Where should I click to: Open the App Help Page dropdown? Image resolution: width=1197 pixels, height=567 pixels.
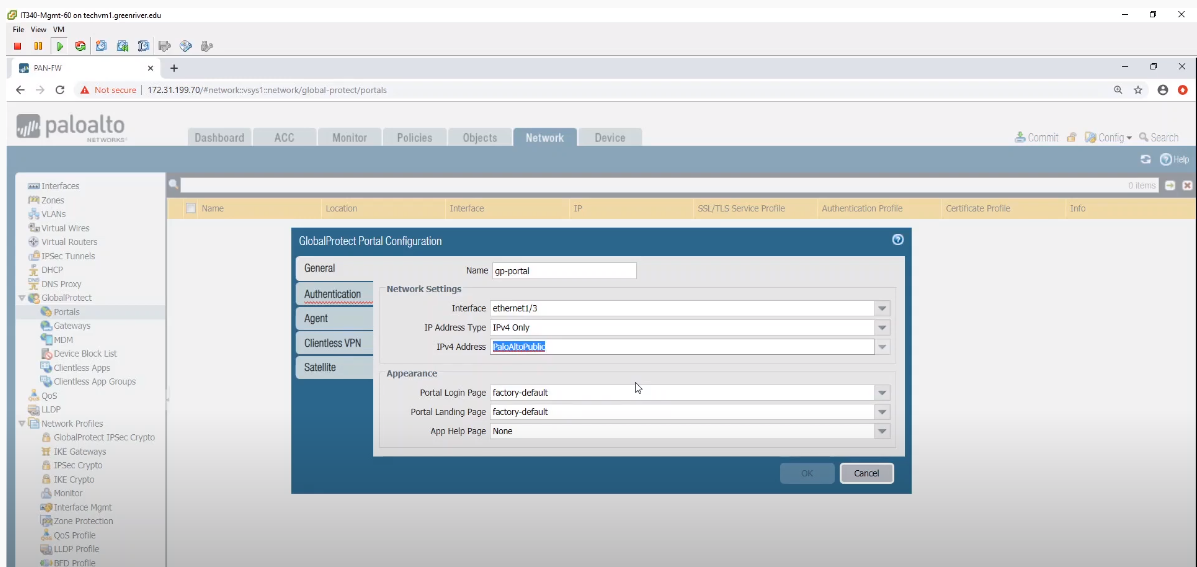point(882,431)
